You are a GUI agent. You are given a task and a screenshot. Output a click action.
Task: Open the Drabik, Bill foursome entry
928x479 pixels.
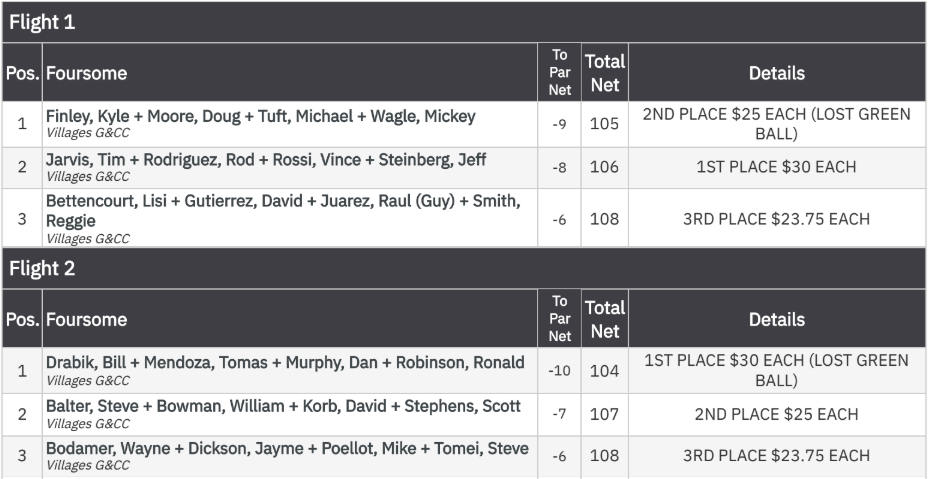click(x=464, y=370)
